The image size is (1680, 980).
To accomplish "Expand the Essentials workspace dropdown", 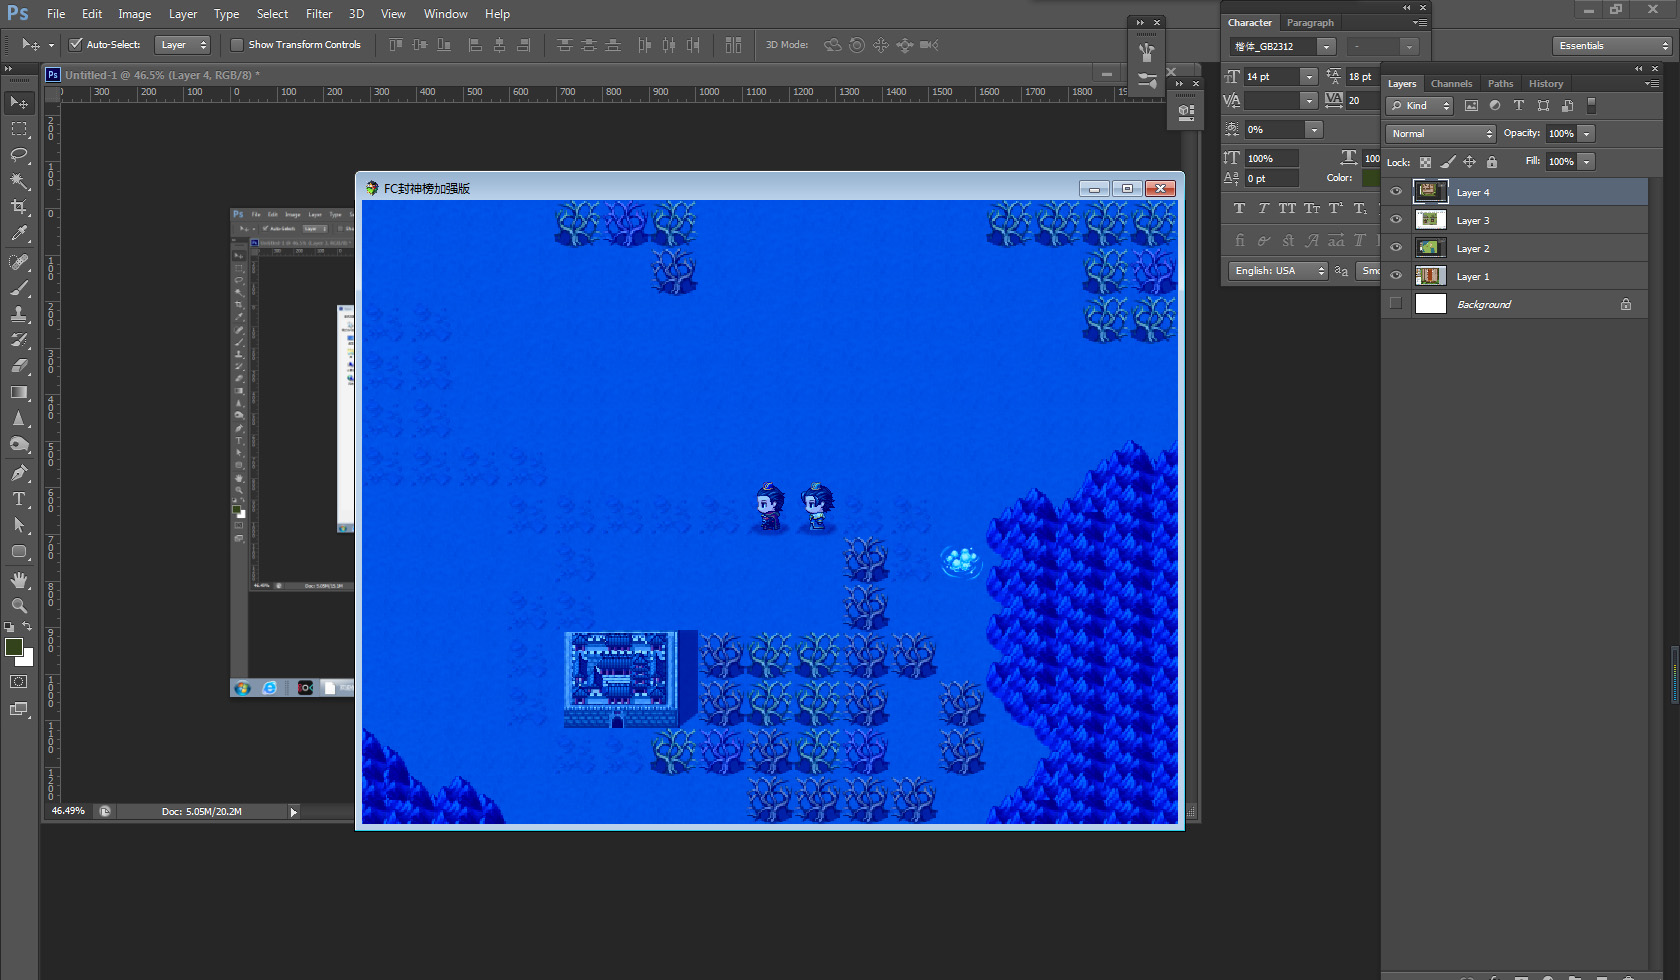I will point(1612,46).
